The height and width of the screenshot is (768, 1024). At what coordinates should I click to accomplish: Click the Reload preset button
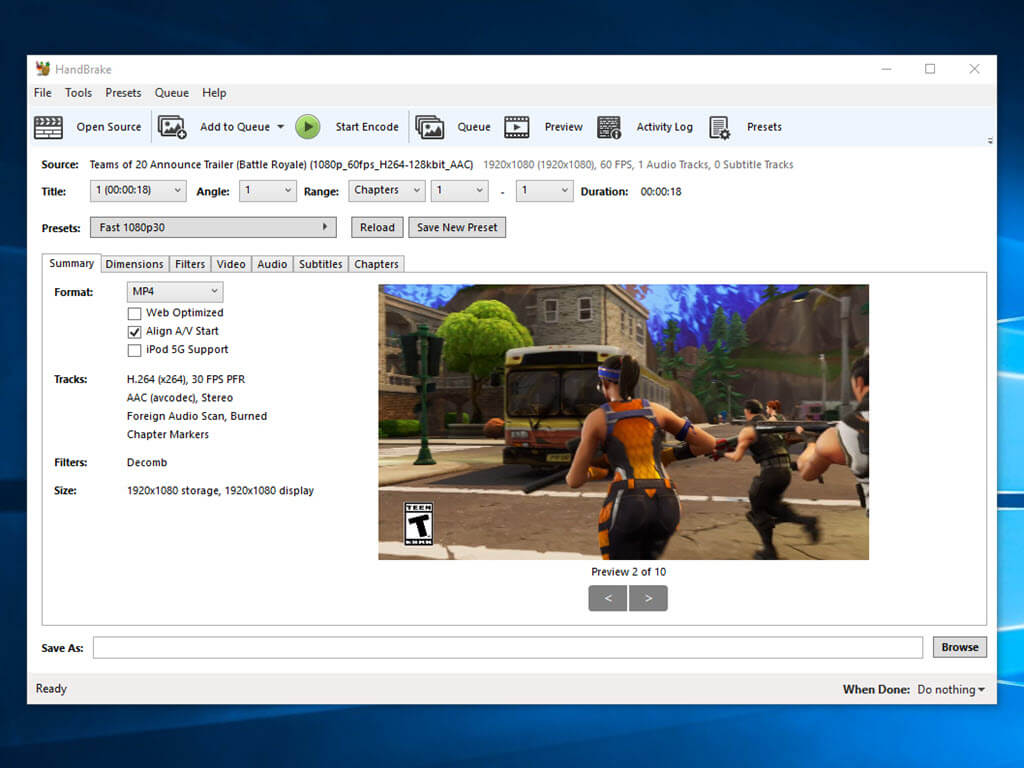(377, 227)
